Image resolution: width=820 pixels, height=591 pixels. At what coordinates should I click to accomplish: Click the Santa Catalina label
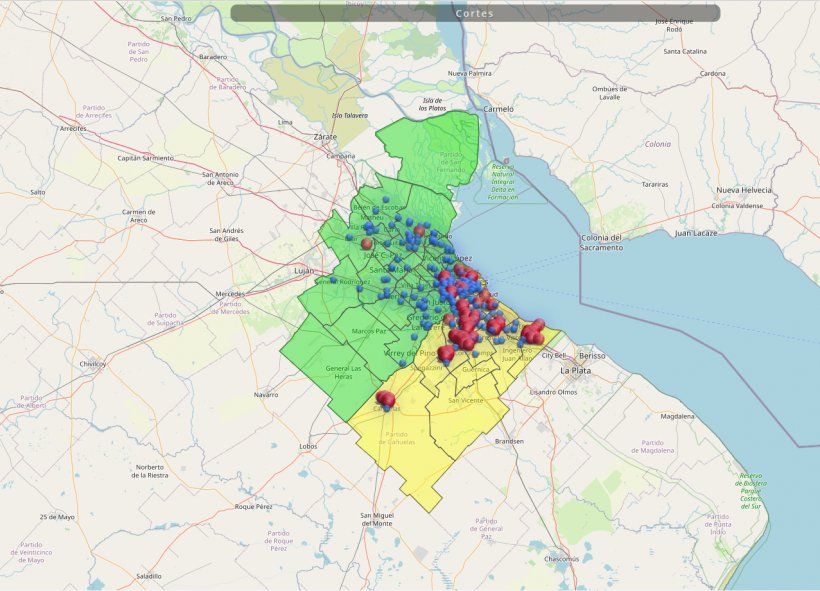click(685, 51)
